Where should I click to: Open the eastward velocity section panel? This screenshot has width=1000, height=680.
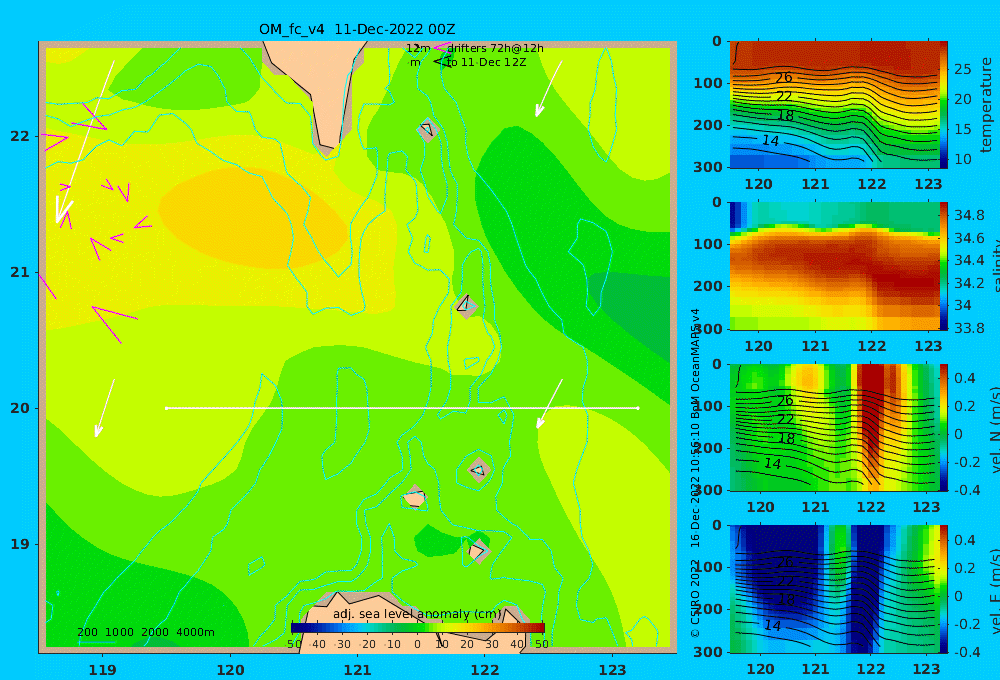pyautogui.click(x=835, y=589)
